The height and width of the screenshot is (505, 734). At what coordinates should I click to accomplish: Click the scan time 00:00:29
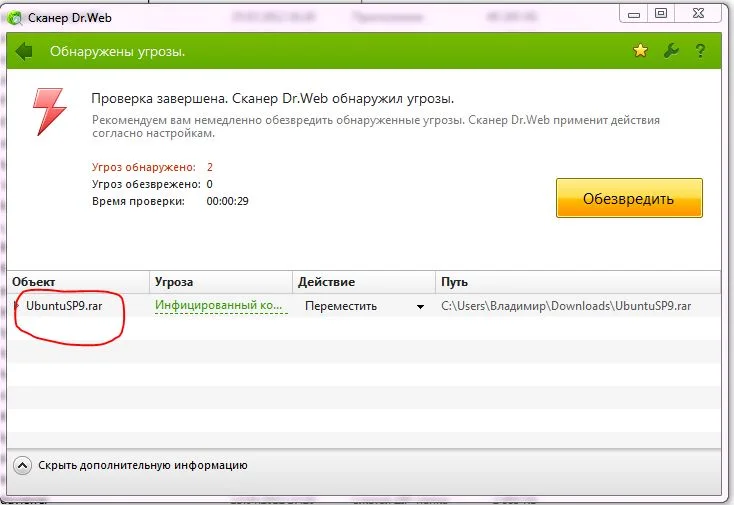coord(228,201)
